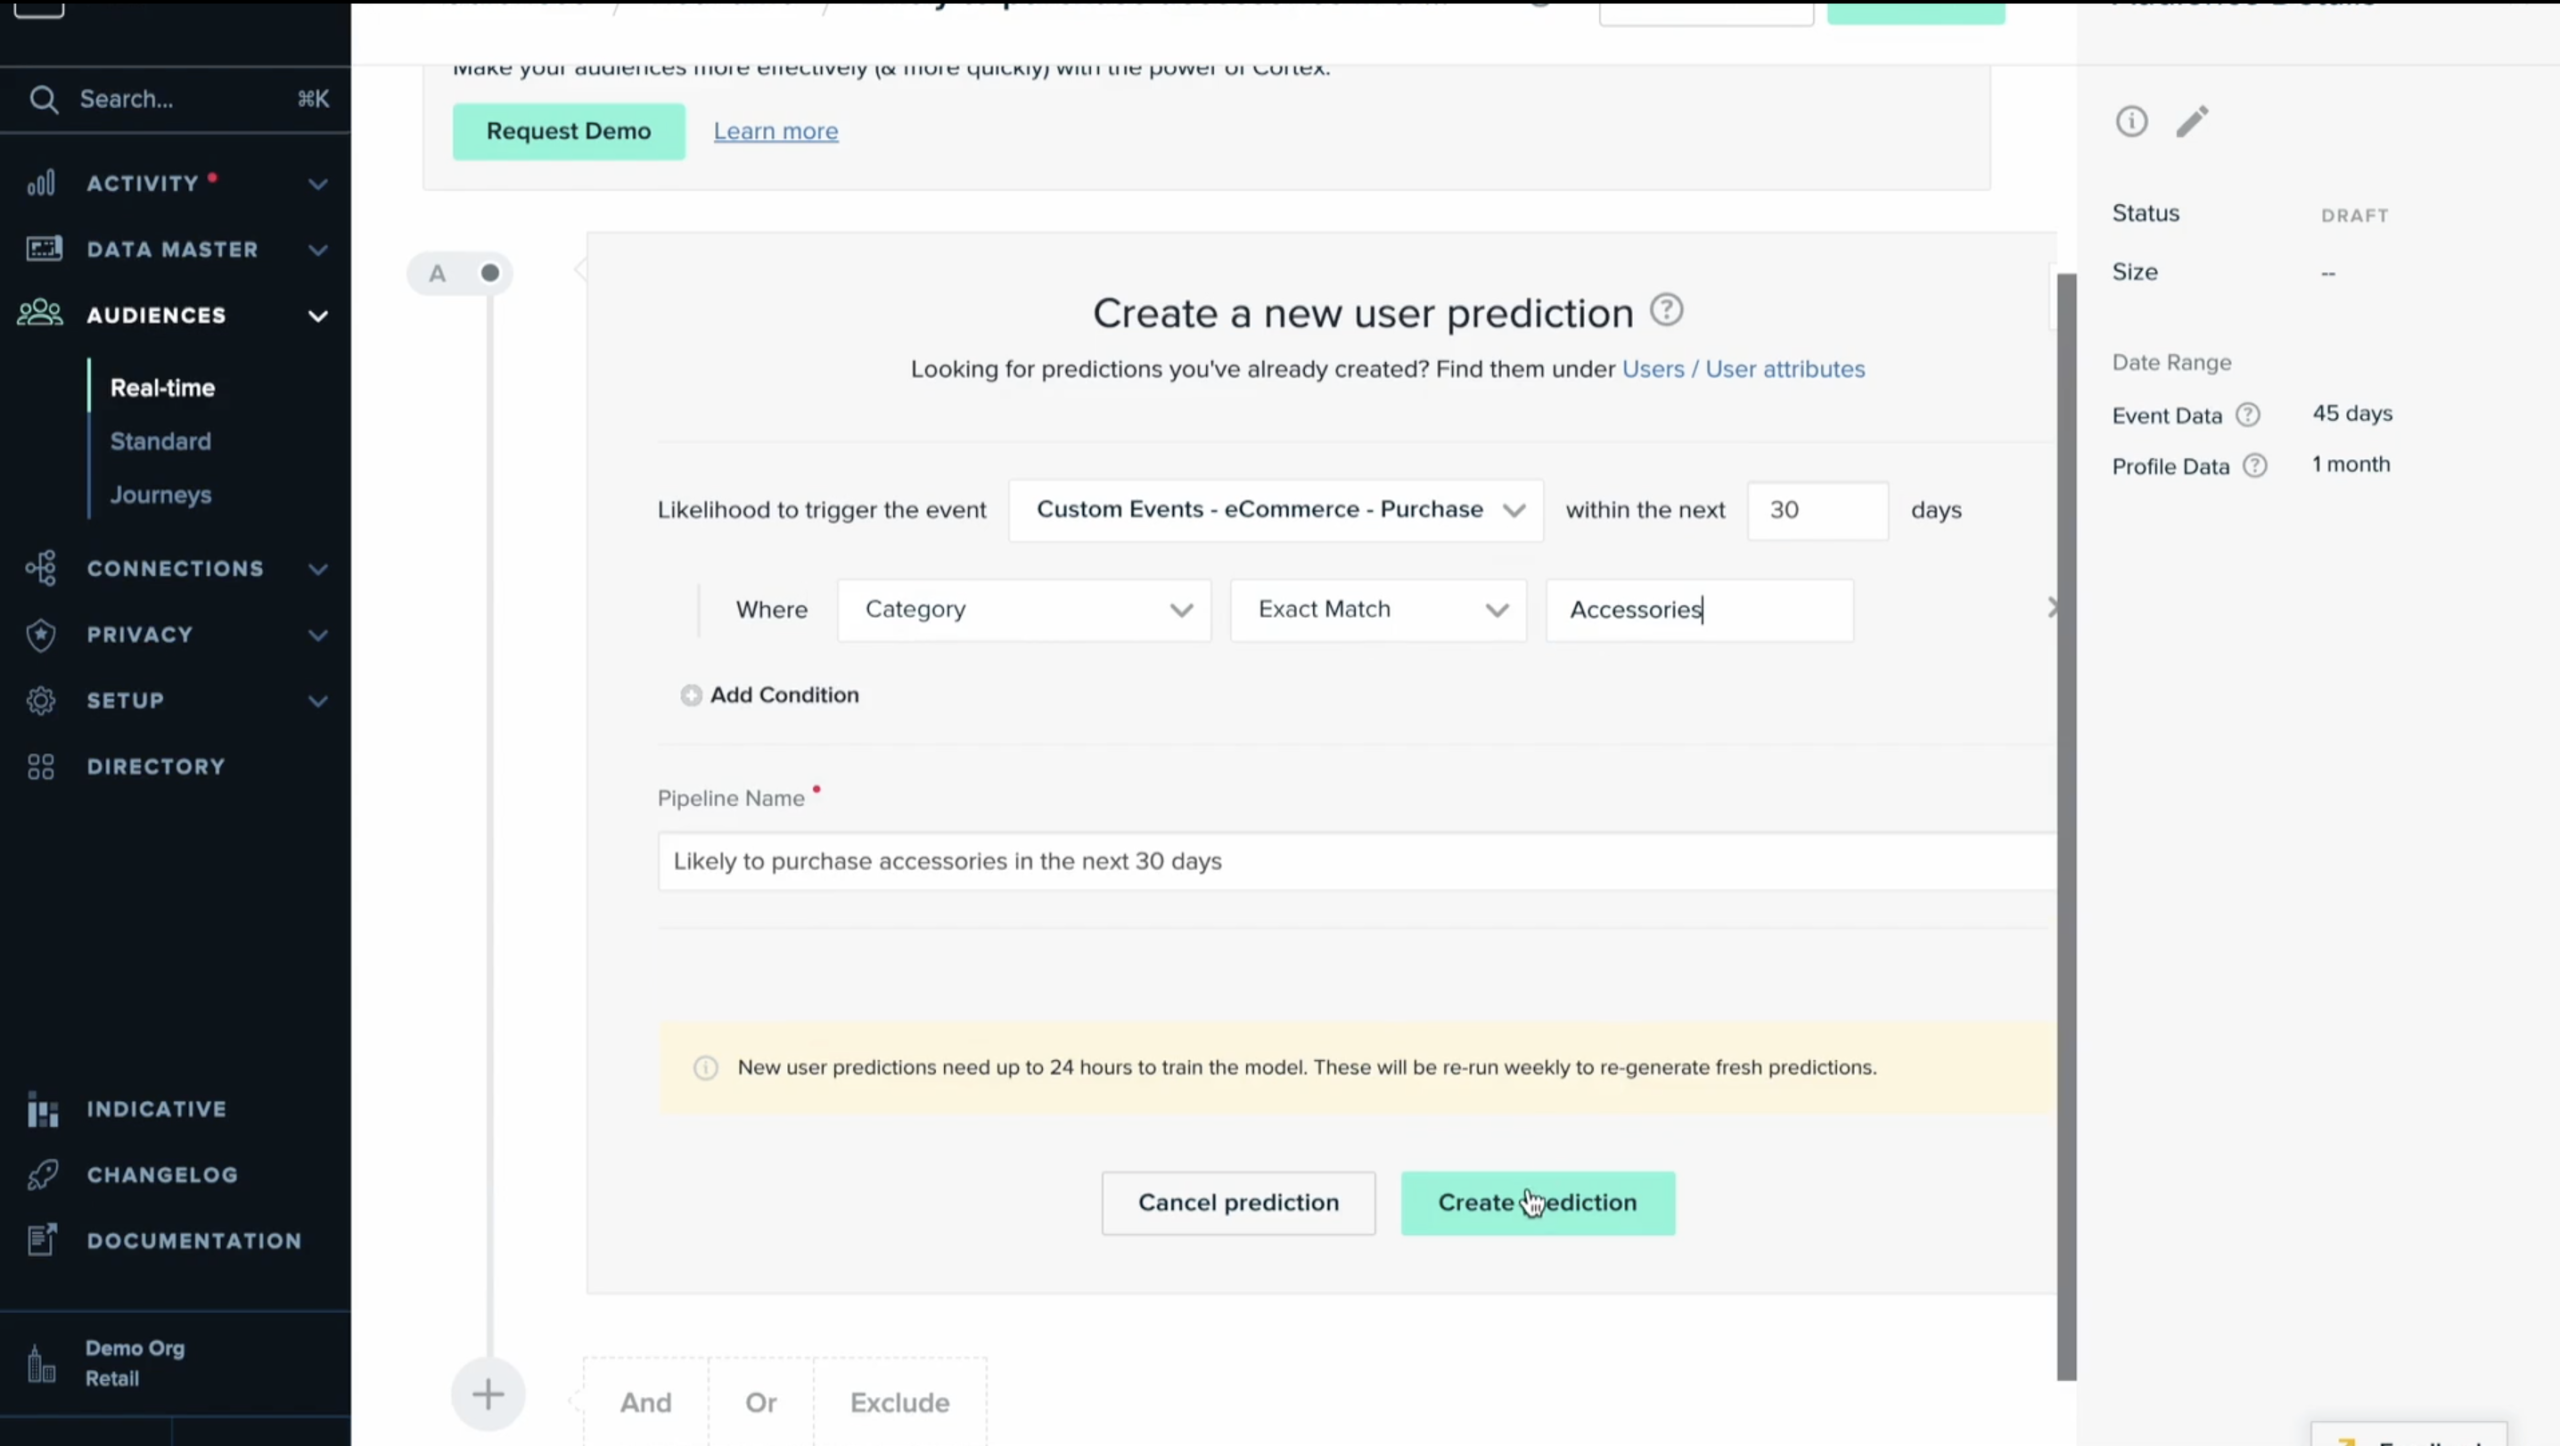
Task: Click the plus add criteria button
Action: pos(488,1394)
